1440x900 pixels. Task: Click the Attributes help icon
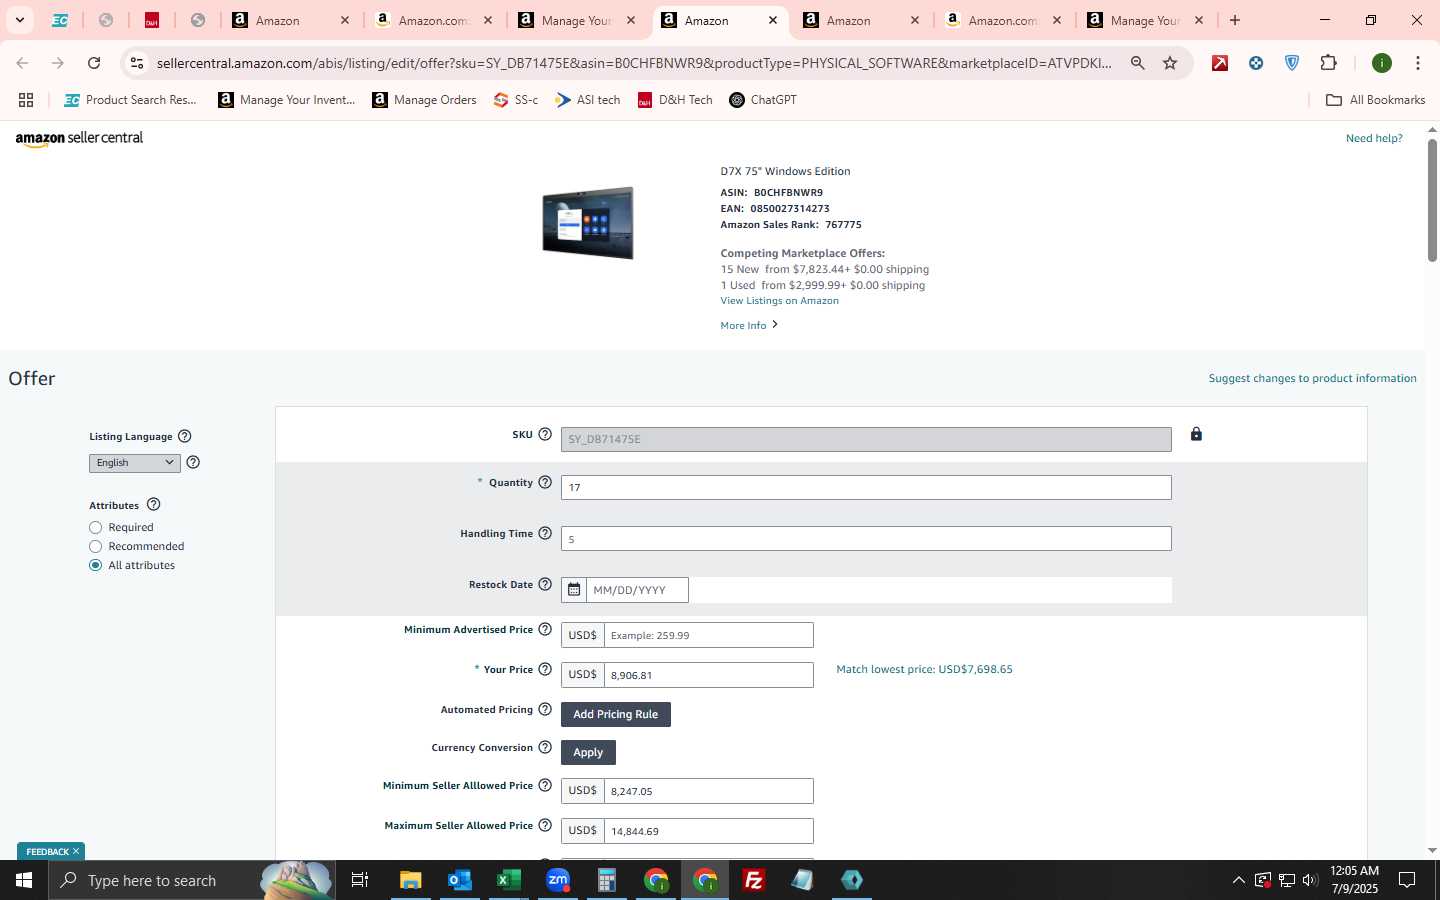(153, 505)
